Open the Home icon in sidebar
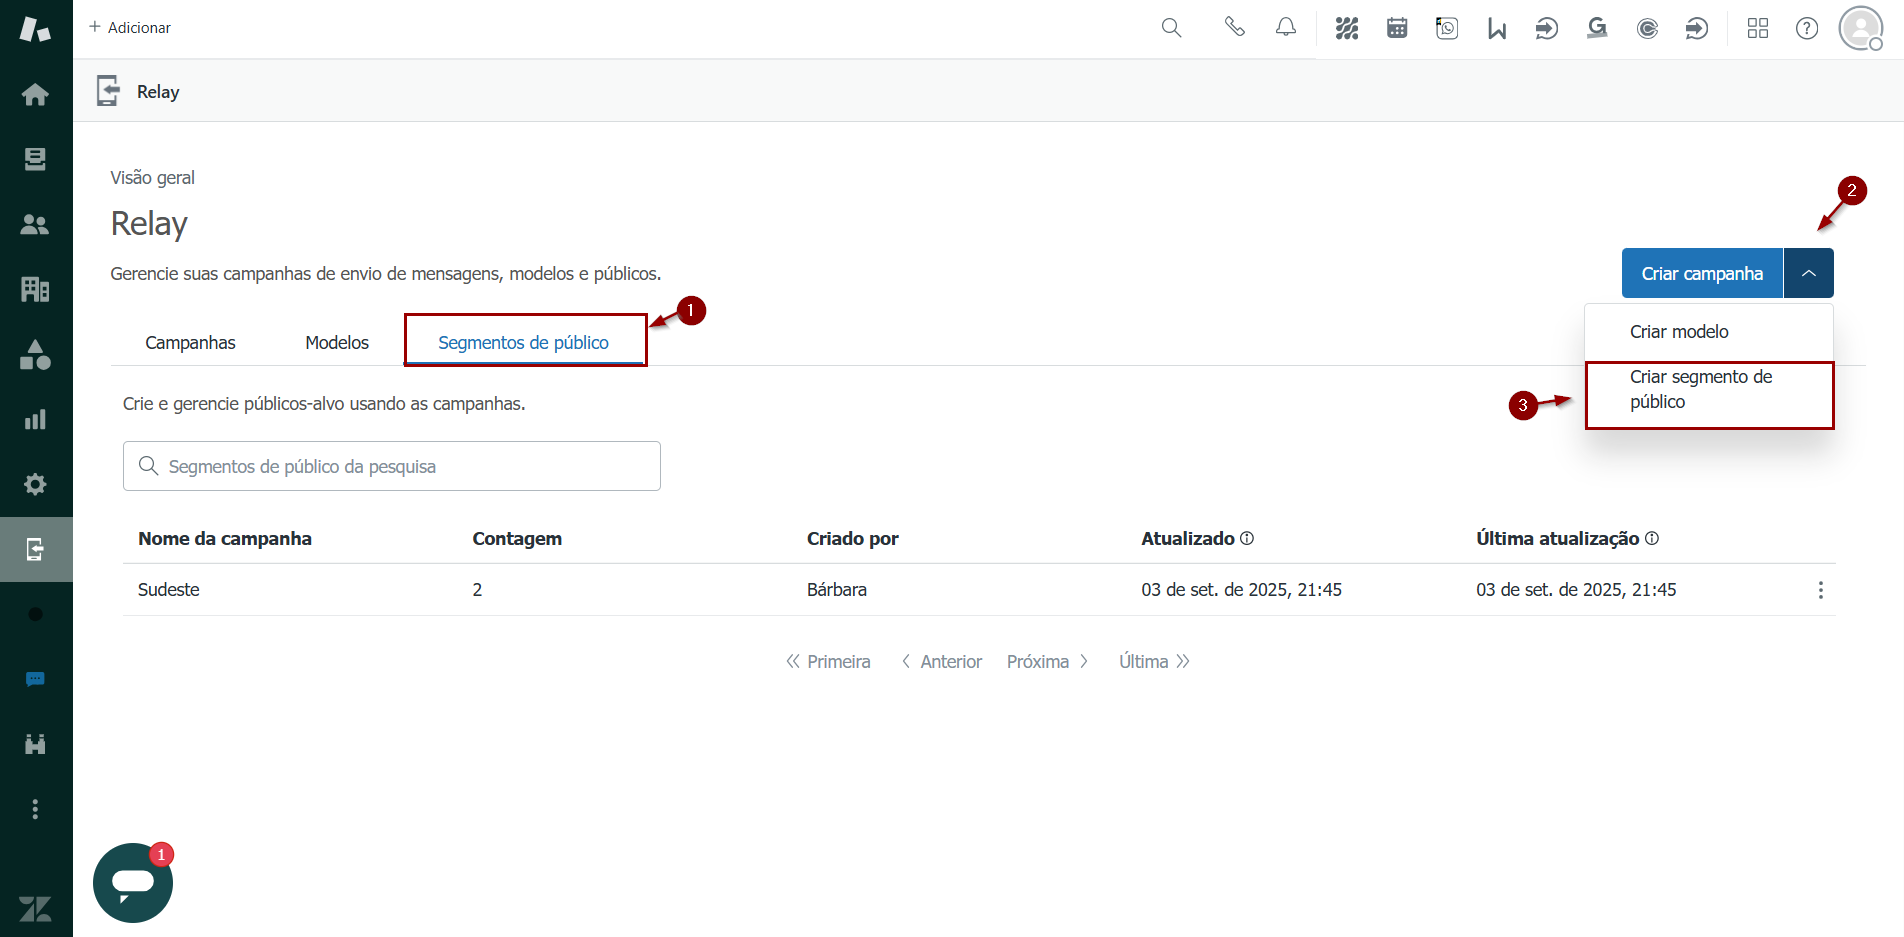Screen dimensions: 1904x937 (x=35, y=94)
